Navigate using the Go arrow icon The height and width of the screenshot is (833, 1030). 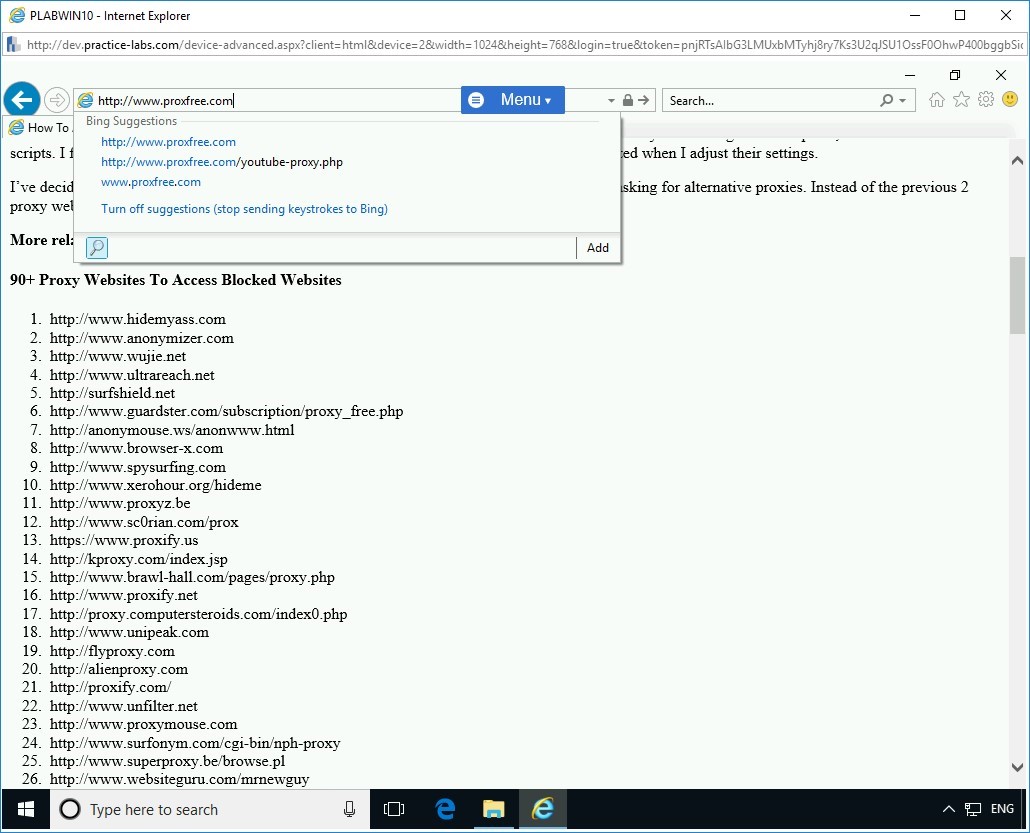point(644,100)
